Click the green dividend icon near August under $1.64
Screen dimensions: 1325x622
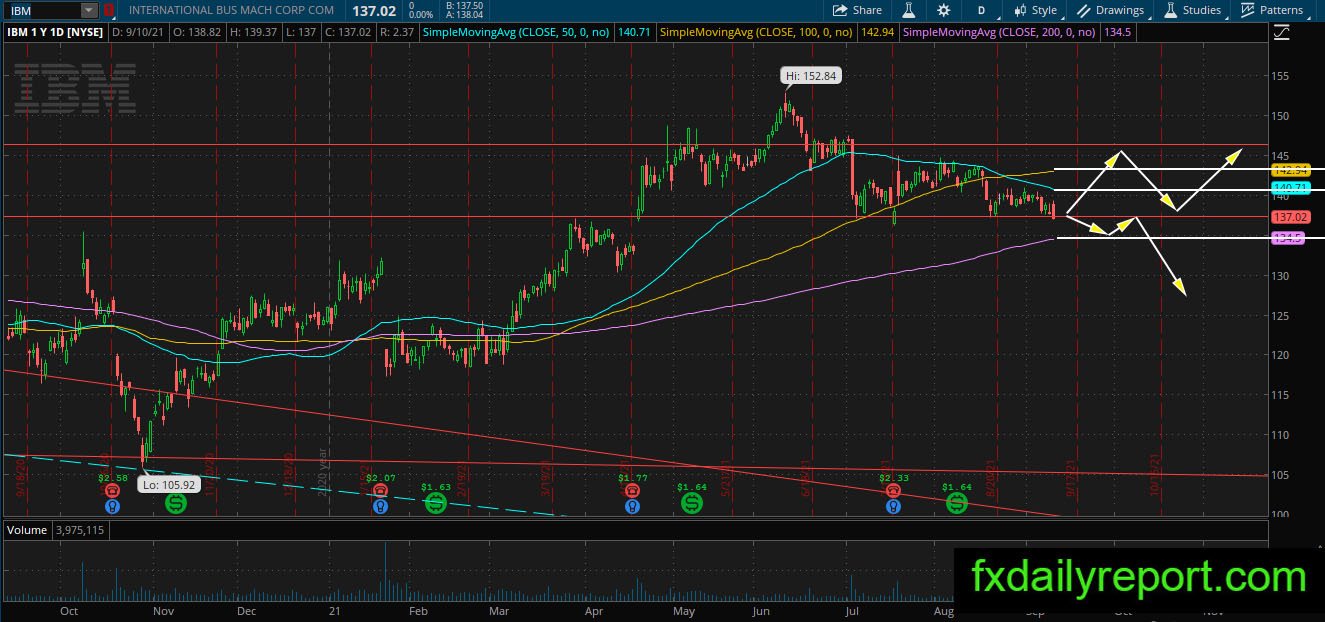[957, 503]
